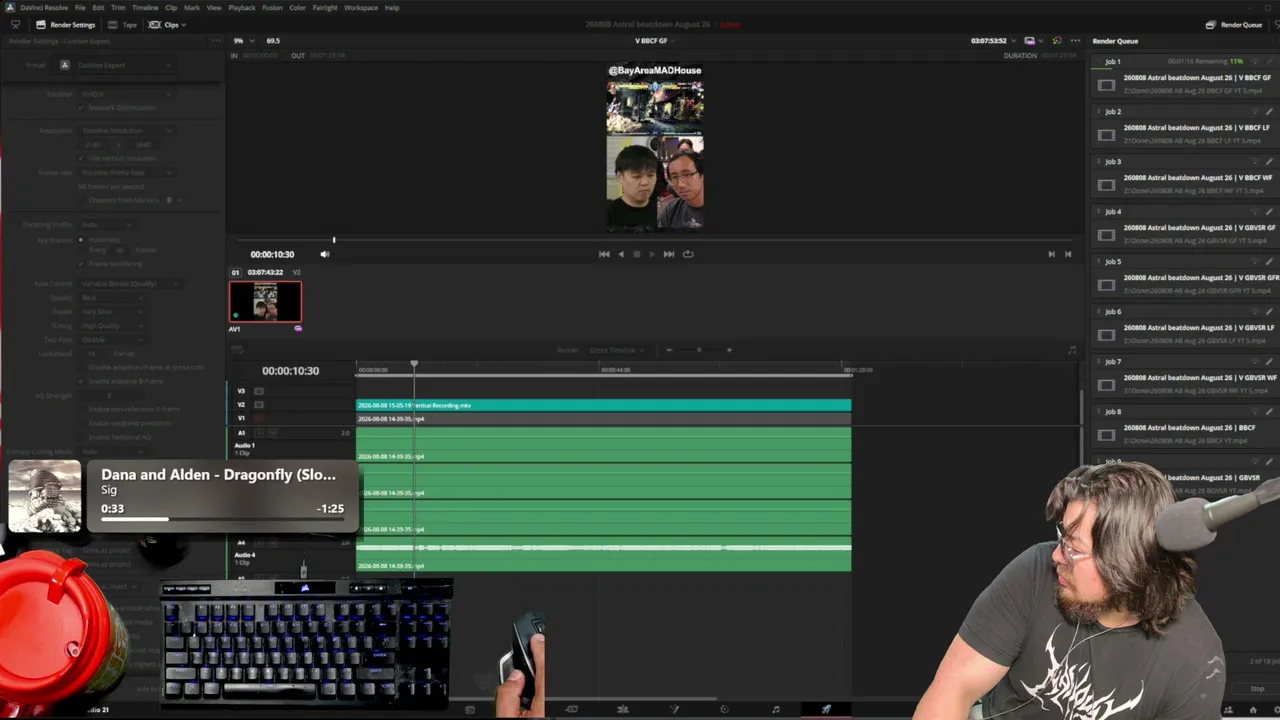Edit Job 6 with pencil icon
The image size is (1280, 720).
point(1269,312)
